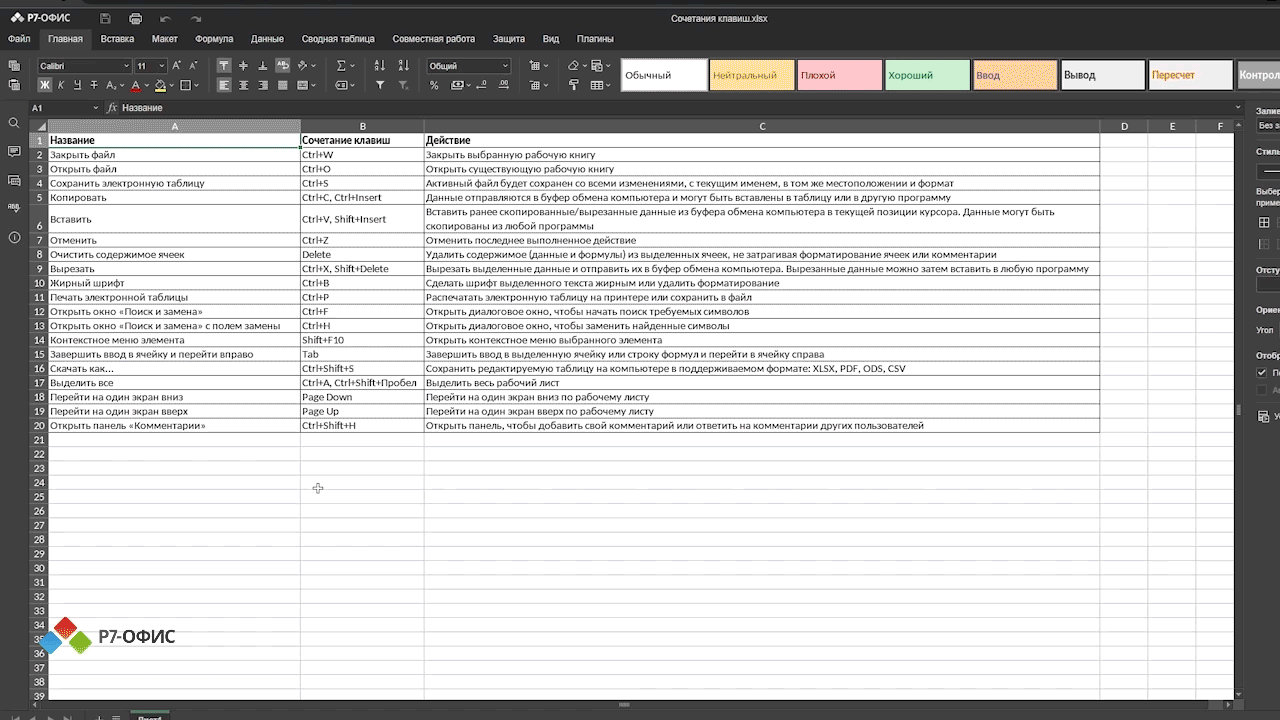Click currency accounting style icon
The image size is (1280, 720).
(459, 85)
